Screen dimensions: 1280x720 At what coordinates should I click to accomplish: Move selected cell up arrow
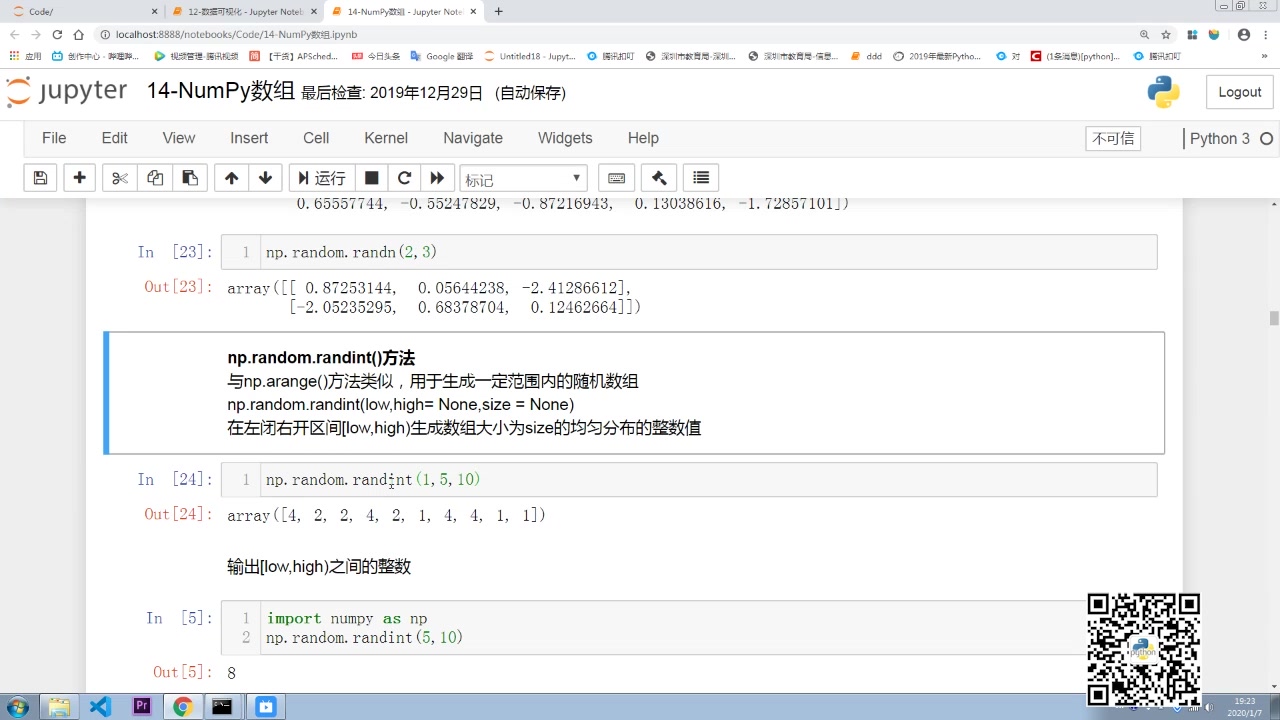point(231,178)
